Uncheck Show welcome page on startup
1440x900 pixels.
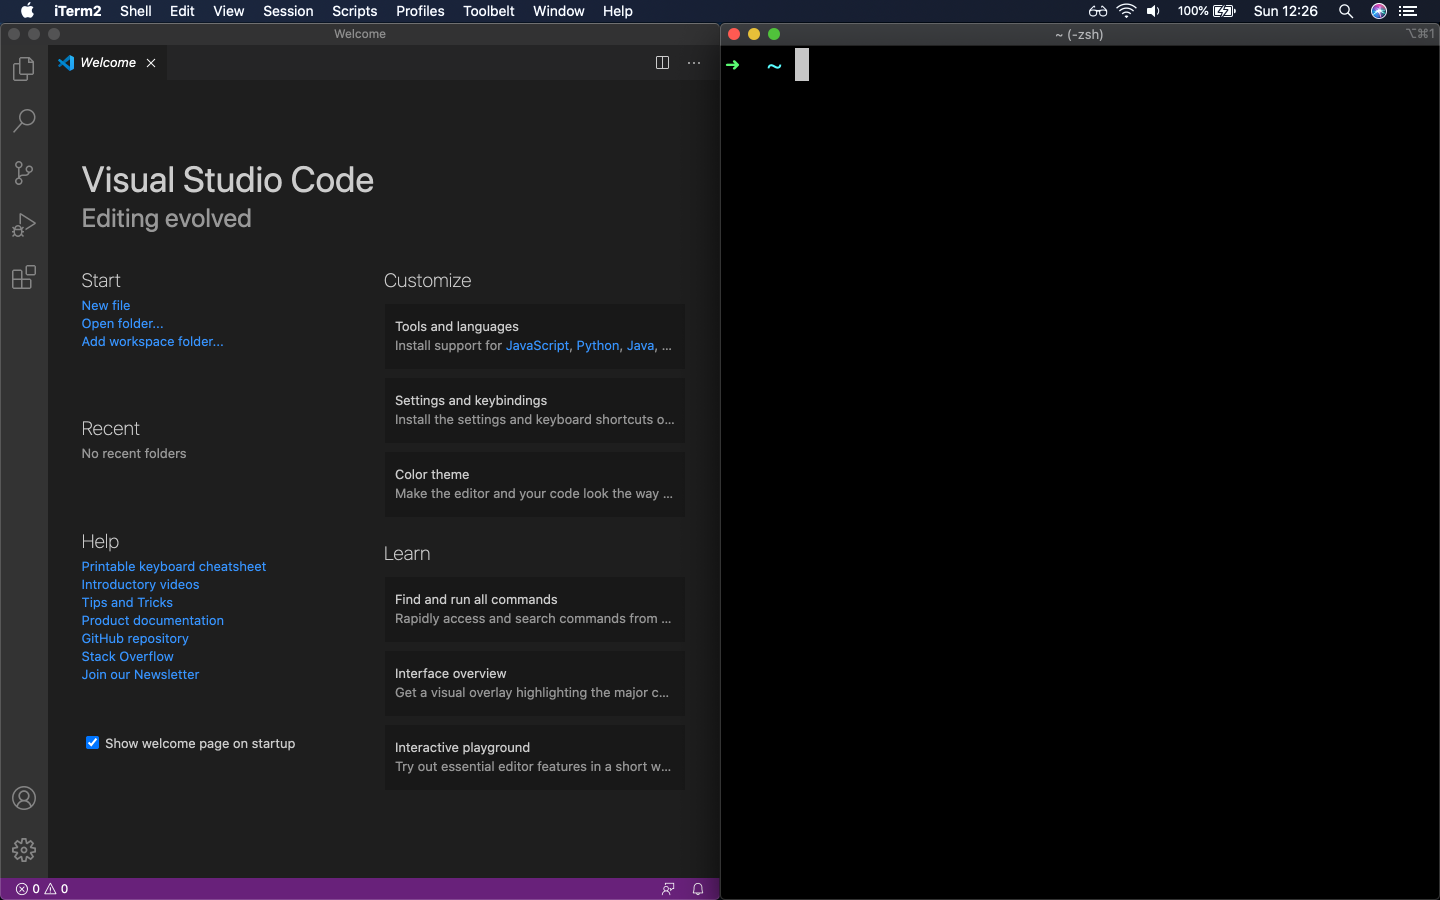coord(93,743)
